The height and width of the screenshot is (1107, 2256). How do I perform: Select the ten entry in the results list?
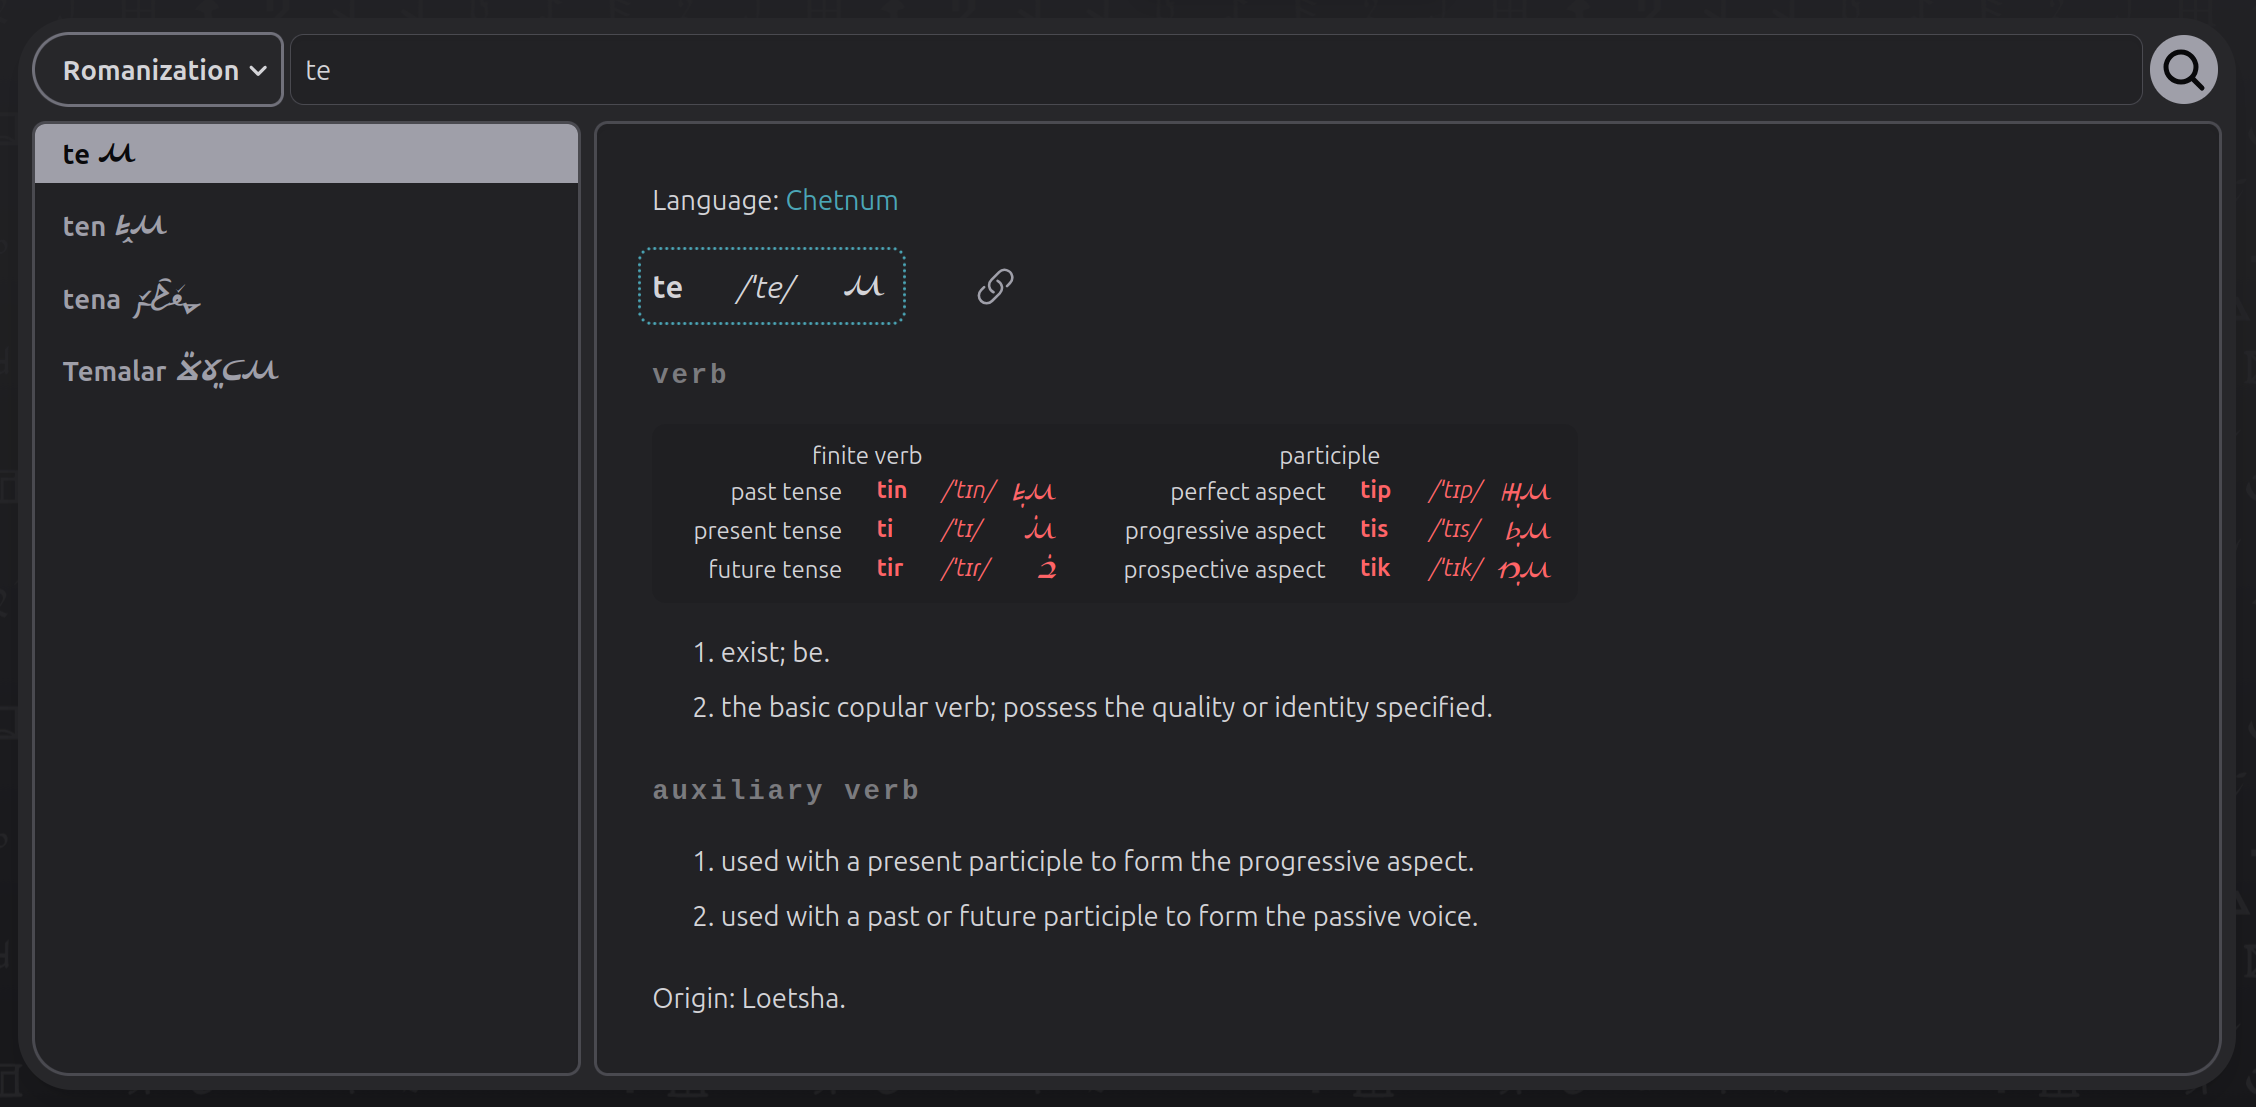click(306, 225)
